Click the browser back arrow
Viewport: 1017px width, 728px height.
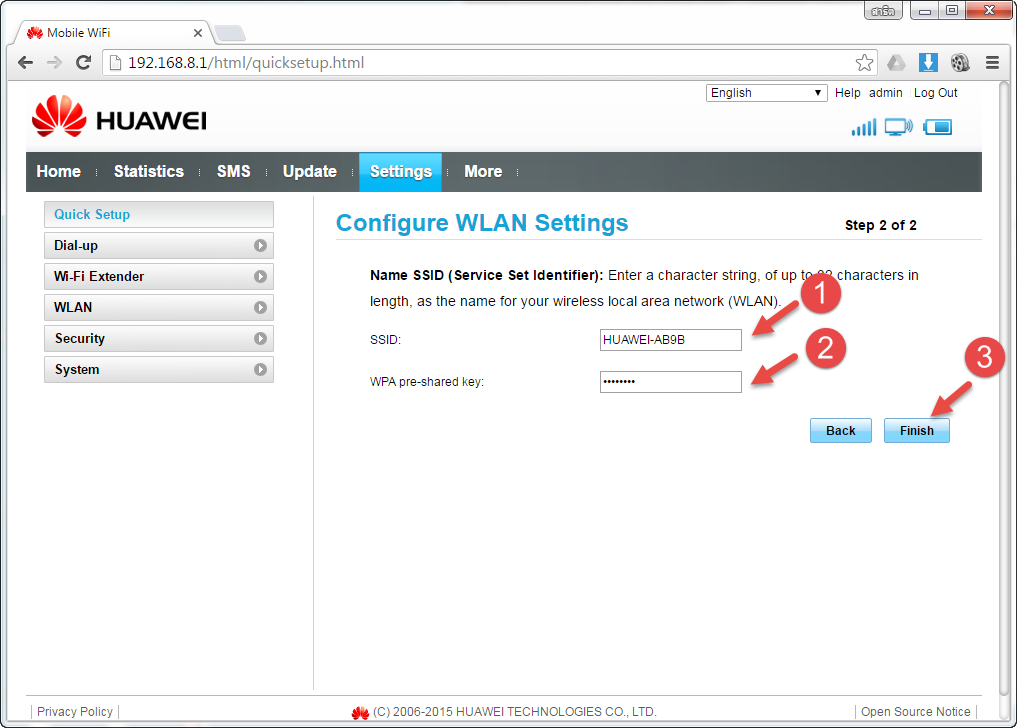click(26, 63)
